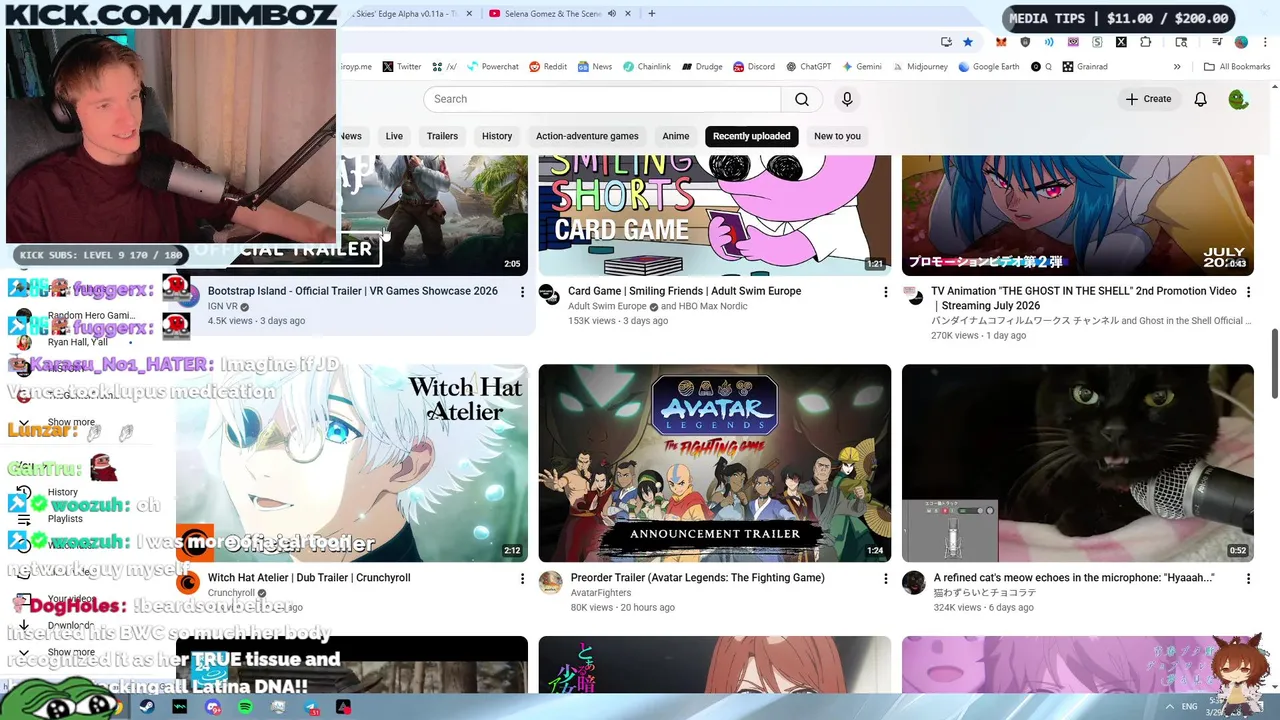The width and height of the screenshot is (1280, 720).
Task: Launch Steam from the taskbar
Action: (x=147, y=707)
